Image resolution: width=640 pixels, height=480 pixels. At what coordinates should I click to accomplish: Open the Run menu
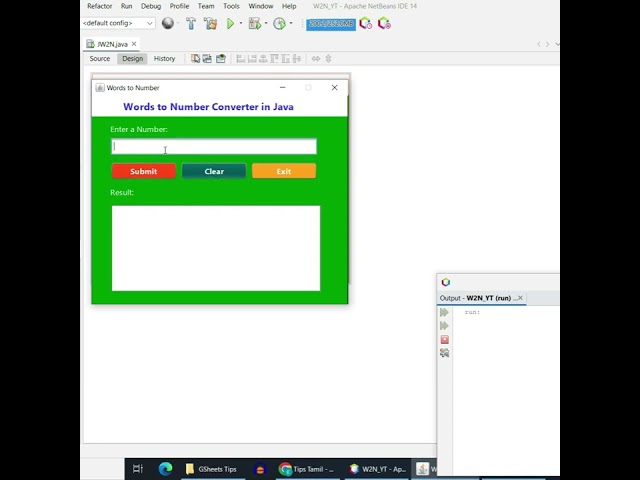(127, 6)
